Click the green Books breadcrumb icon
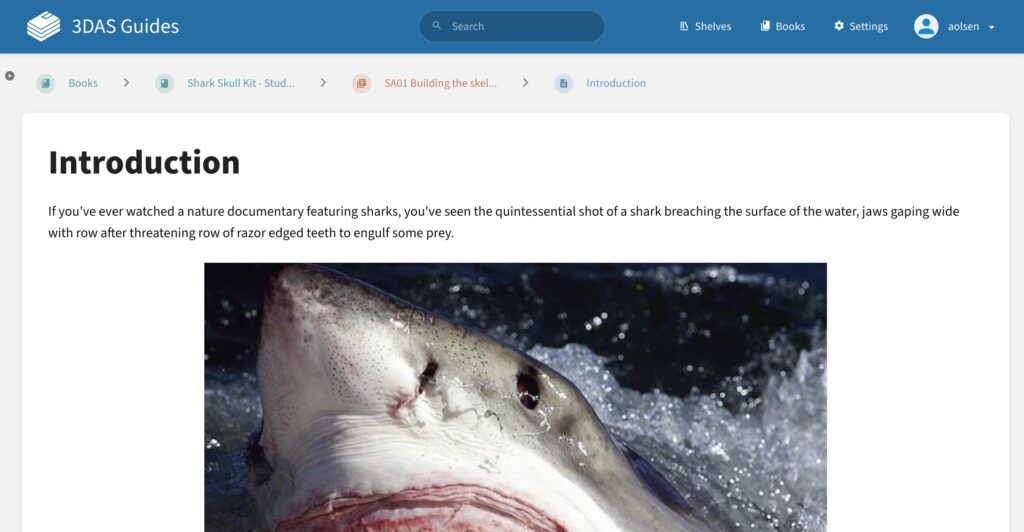 click(x=46, y=83)
